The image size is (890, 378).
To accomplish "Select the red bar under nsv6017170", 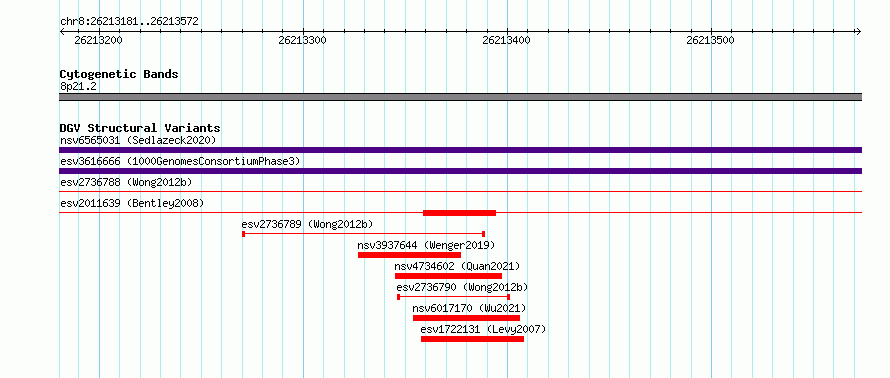I will coord(466,318).
